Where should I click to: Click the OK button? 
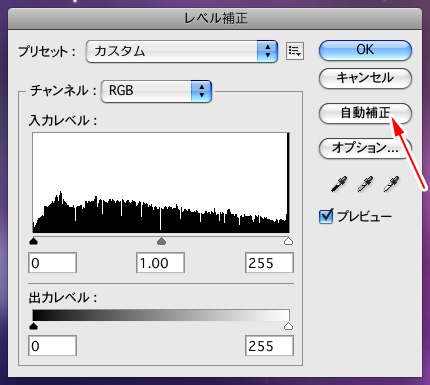click(x=365, y=50)
